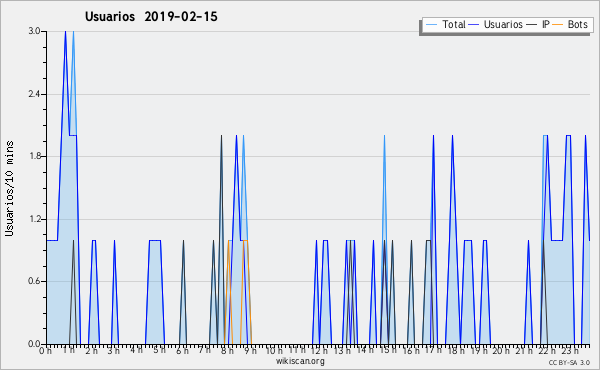Click the wikiscan.org label

coord(300,361)
